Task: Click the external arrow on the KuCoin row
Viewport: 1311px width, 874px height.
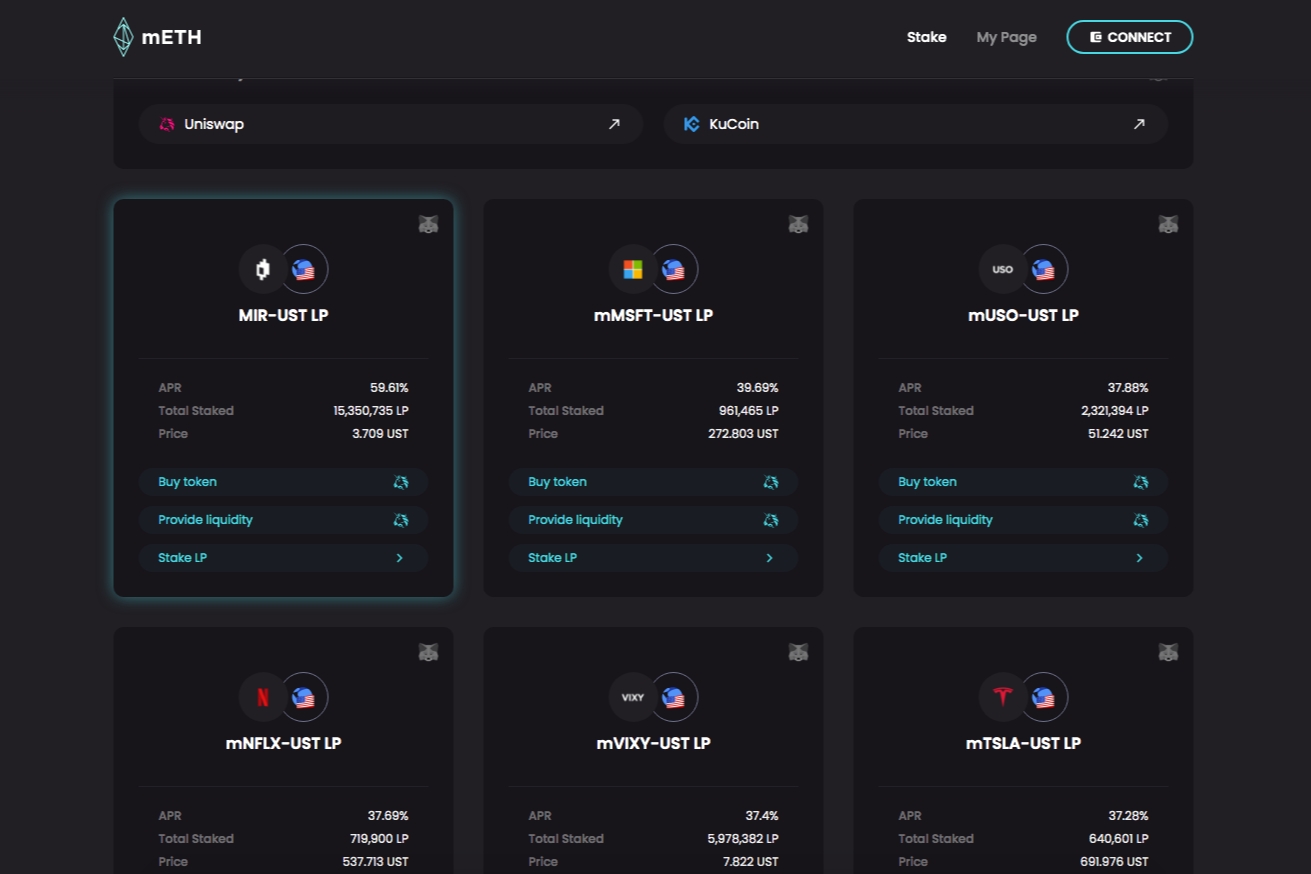Action: click(1139, 124)
